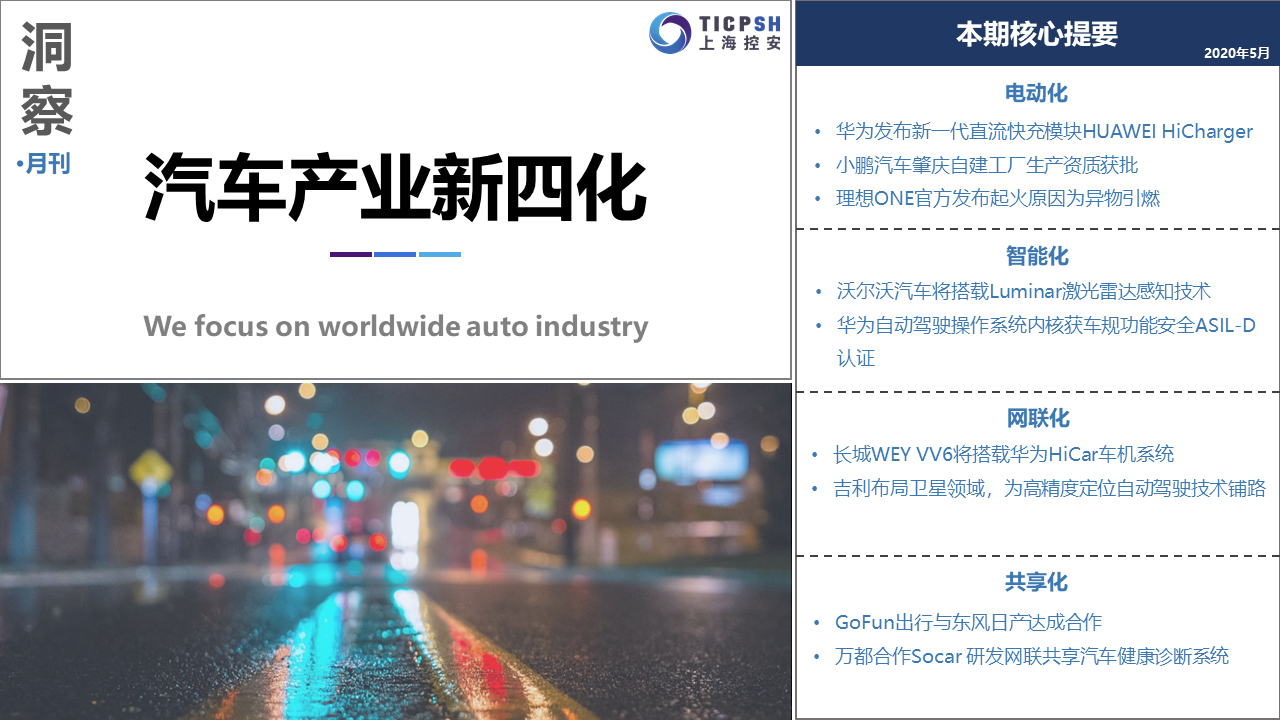Screen dimensions: 1280x720
Task: Click the 洞察 heading text
Action: pos(47,82)
